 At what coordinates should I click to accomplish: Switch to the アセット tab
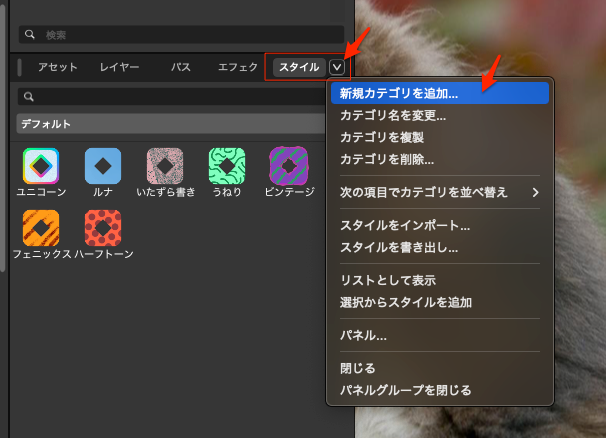57,67
